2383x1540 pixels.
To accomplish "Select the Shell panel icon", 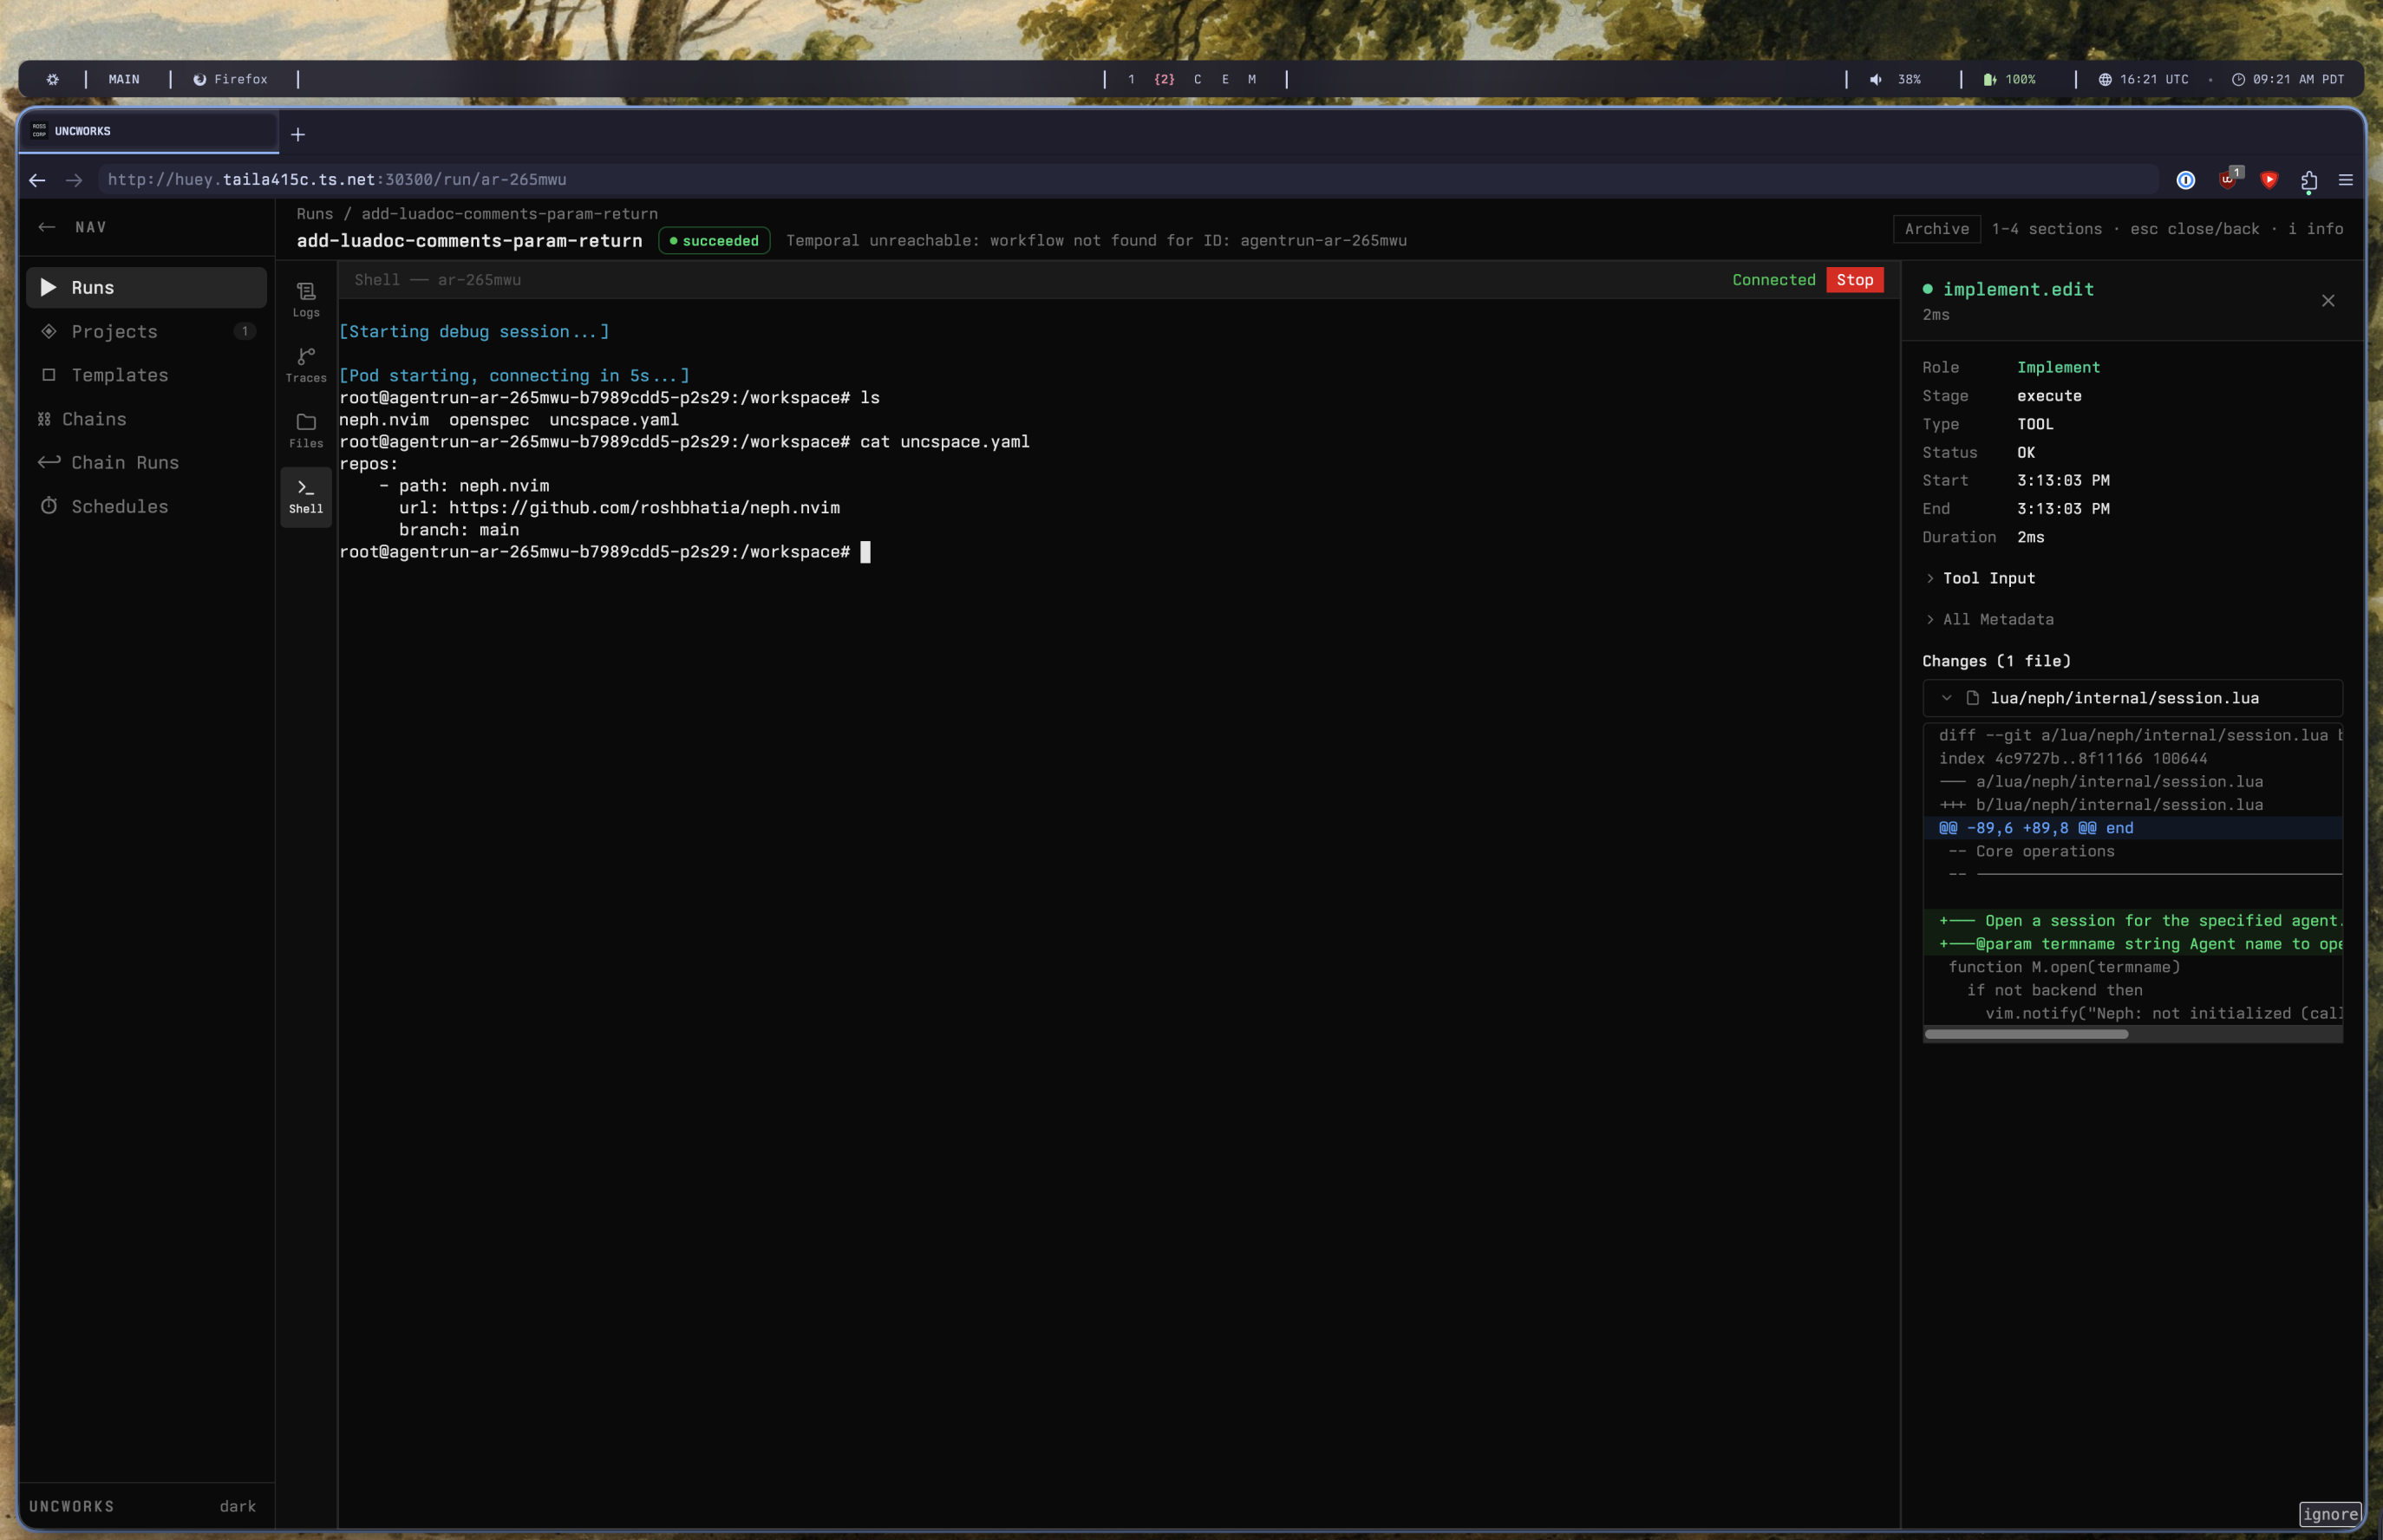I will pyautogui.click(x=306, y=496).
